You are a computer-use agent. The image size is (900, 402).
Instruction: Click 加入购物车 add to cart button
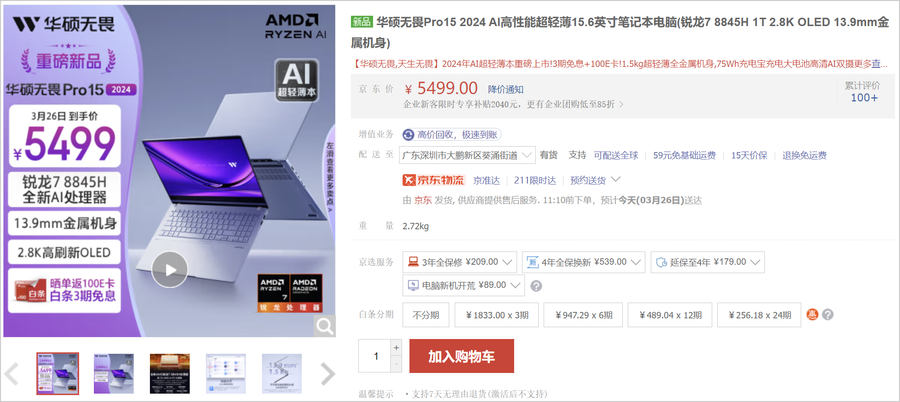click(461, 356)
